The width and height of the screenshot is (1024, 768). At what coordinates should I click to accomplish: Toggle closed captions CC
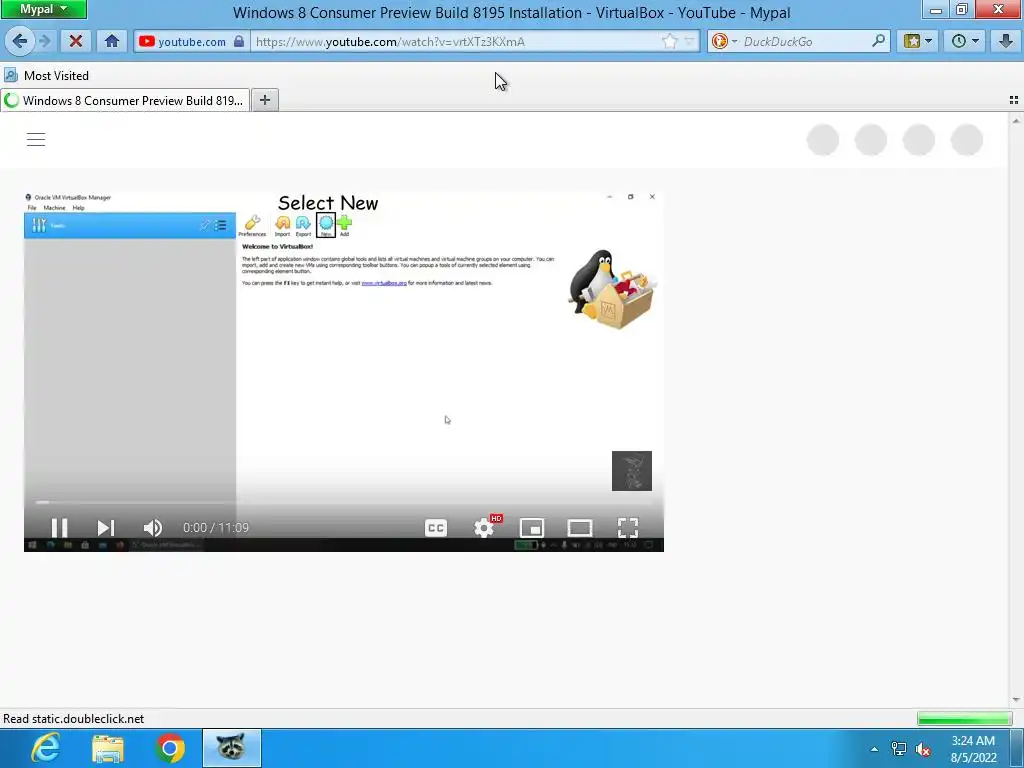click(436, 528)
